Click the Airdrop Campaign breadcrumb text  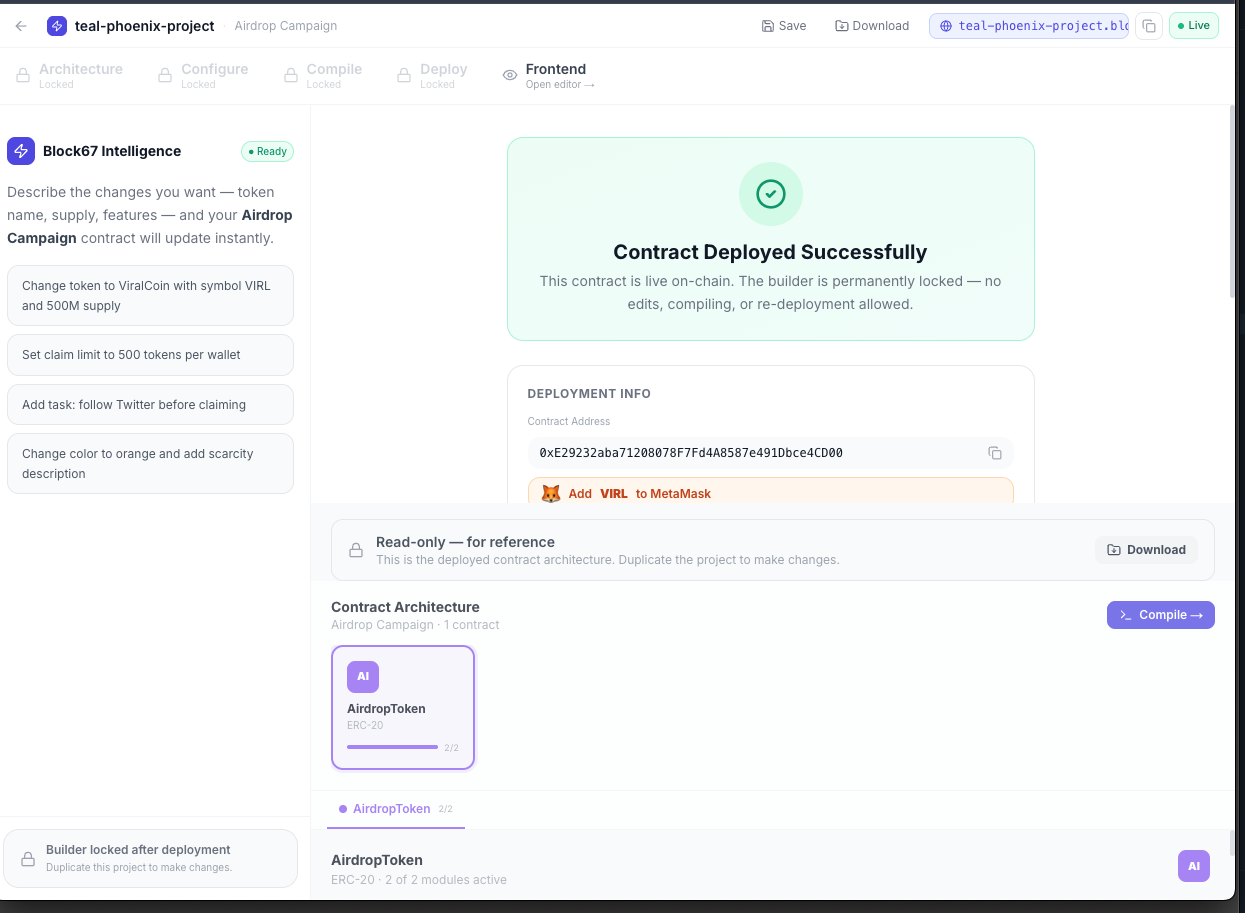coord(286,26)
